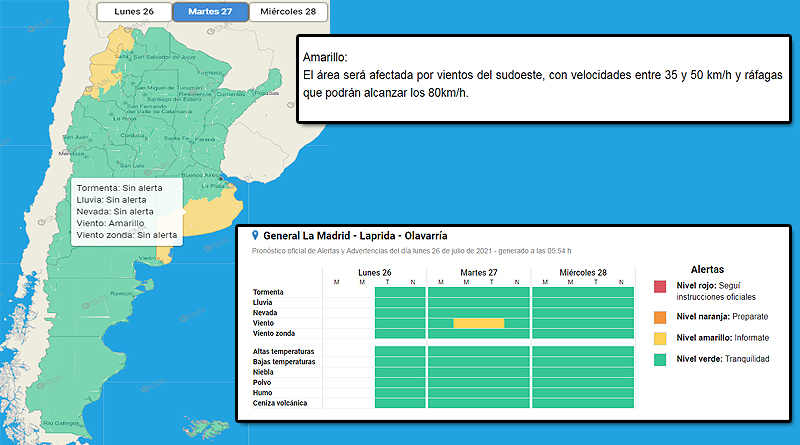800x445 pixels.
Task: Click the Viento: Amarillo line in map tooltip
Action: [x=110, y=223]
